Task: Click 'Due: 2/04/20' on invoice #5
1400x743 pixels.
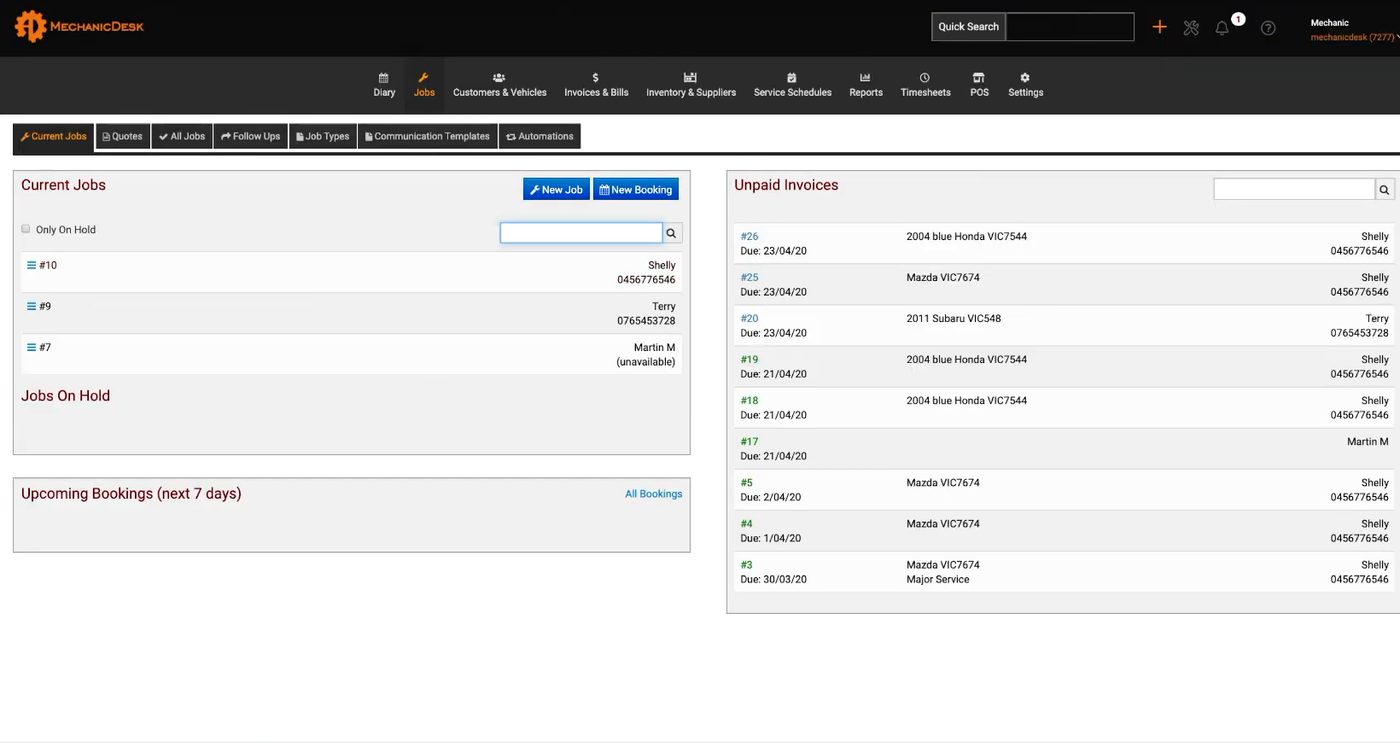Action: [770, 497]
